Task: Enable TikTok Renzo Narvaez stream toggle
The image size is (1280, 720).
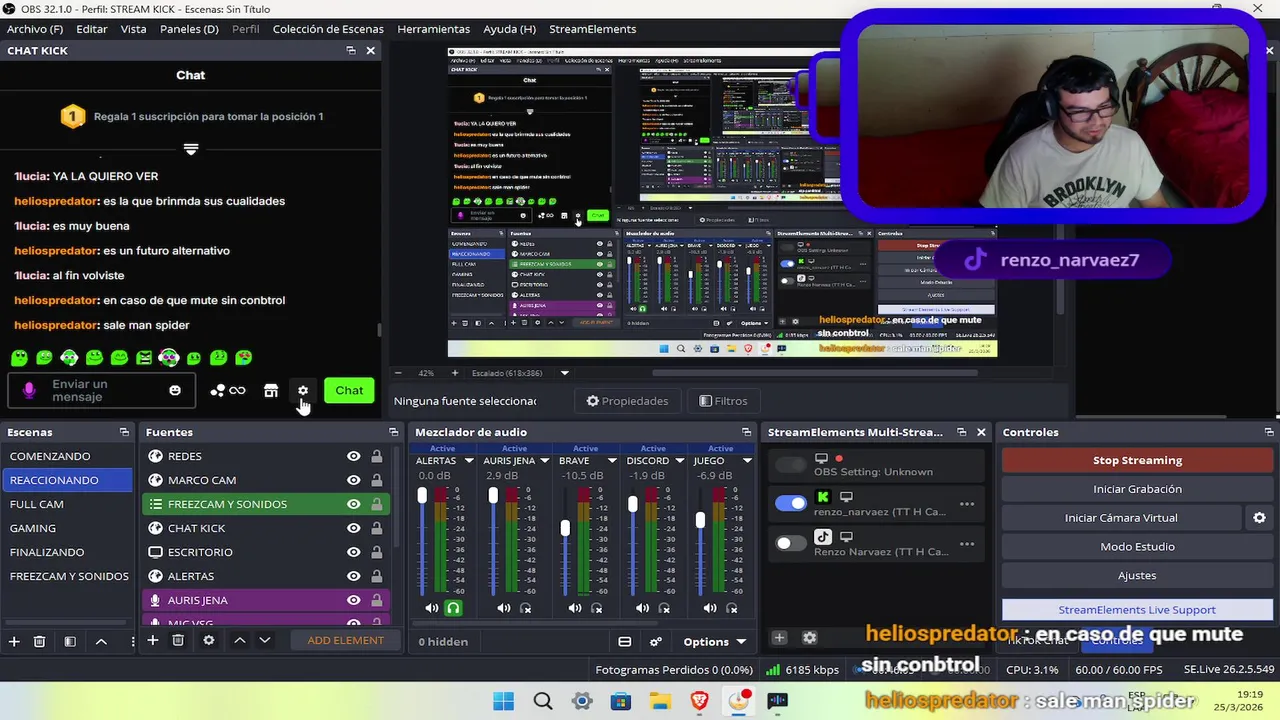Action: coord(790,543)
